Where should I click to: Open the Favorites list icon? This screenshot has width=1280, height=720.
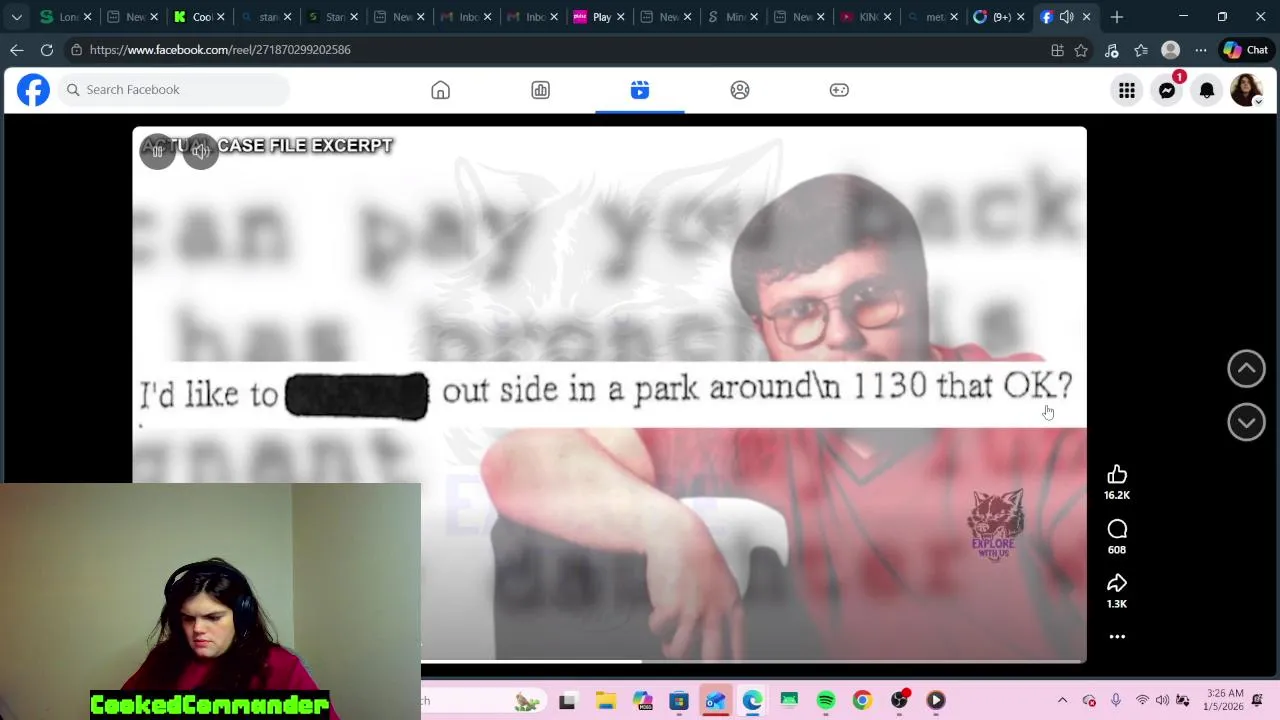[1141, 50]
